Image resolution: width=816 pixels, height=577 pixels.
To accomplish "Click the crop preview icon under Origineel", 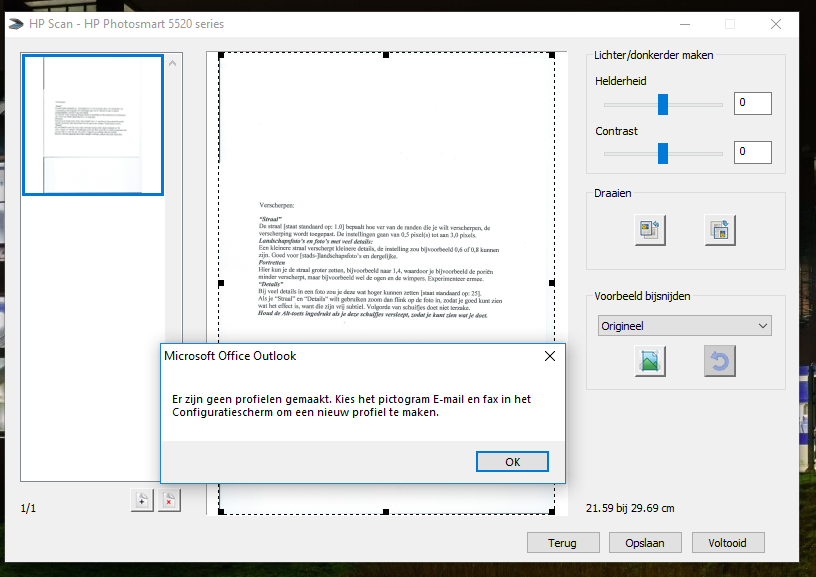I will coord(650,361).
